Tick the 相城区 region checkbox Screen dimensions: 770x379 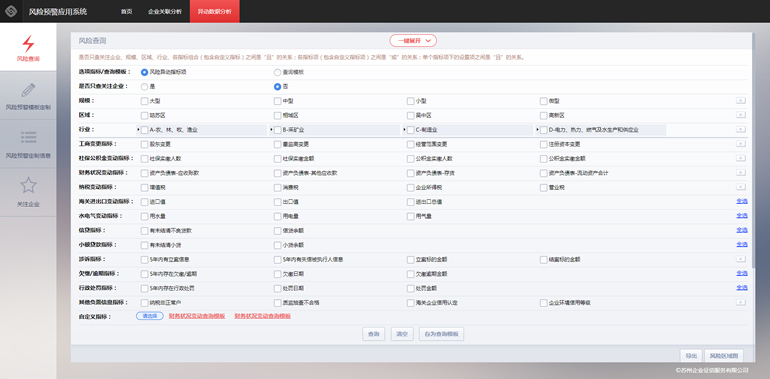277,115
